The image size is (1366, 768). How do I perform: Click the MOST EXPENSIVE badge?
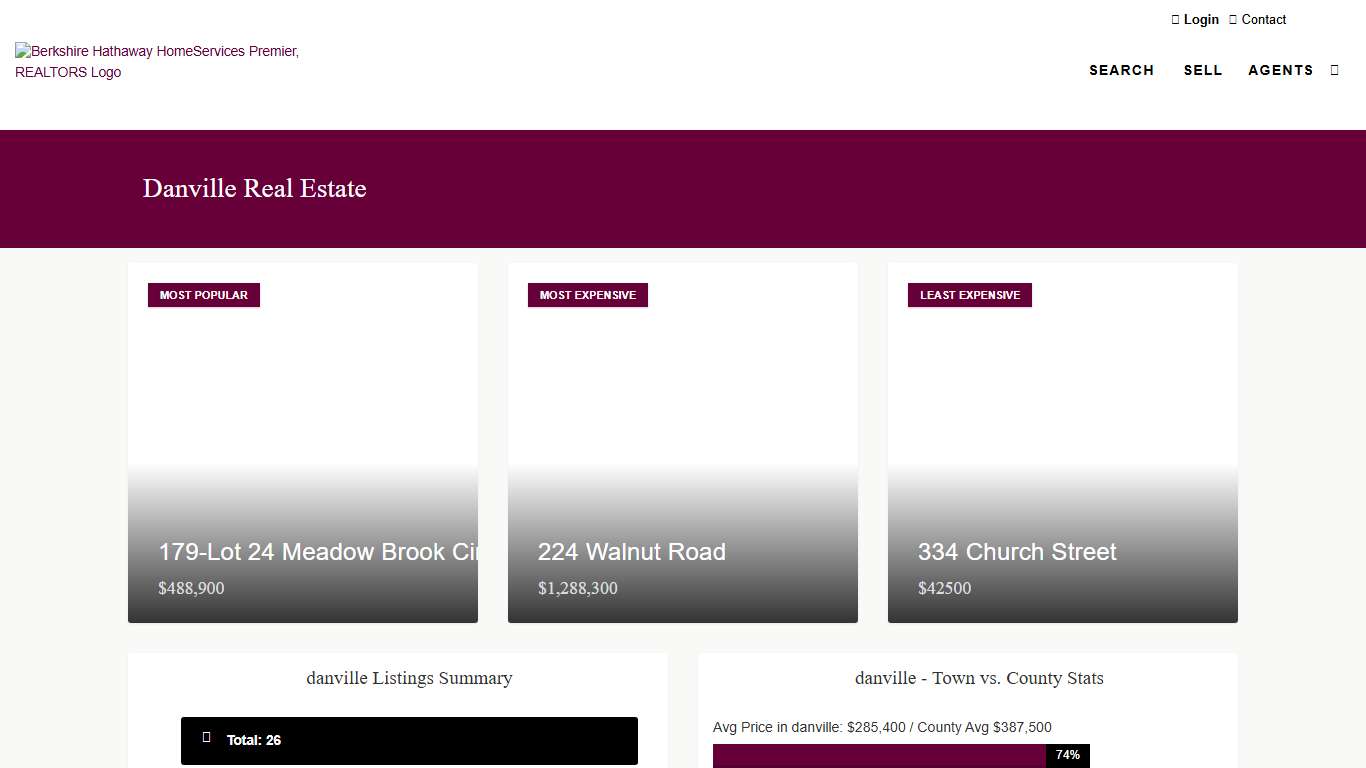tap(587, 295)
